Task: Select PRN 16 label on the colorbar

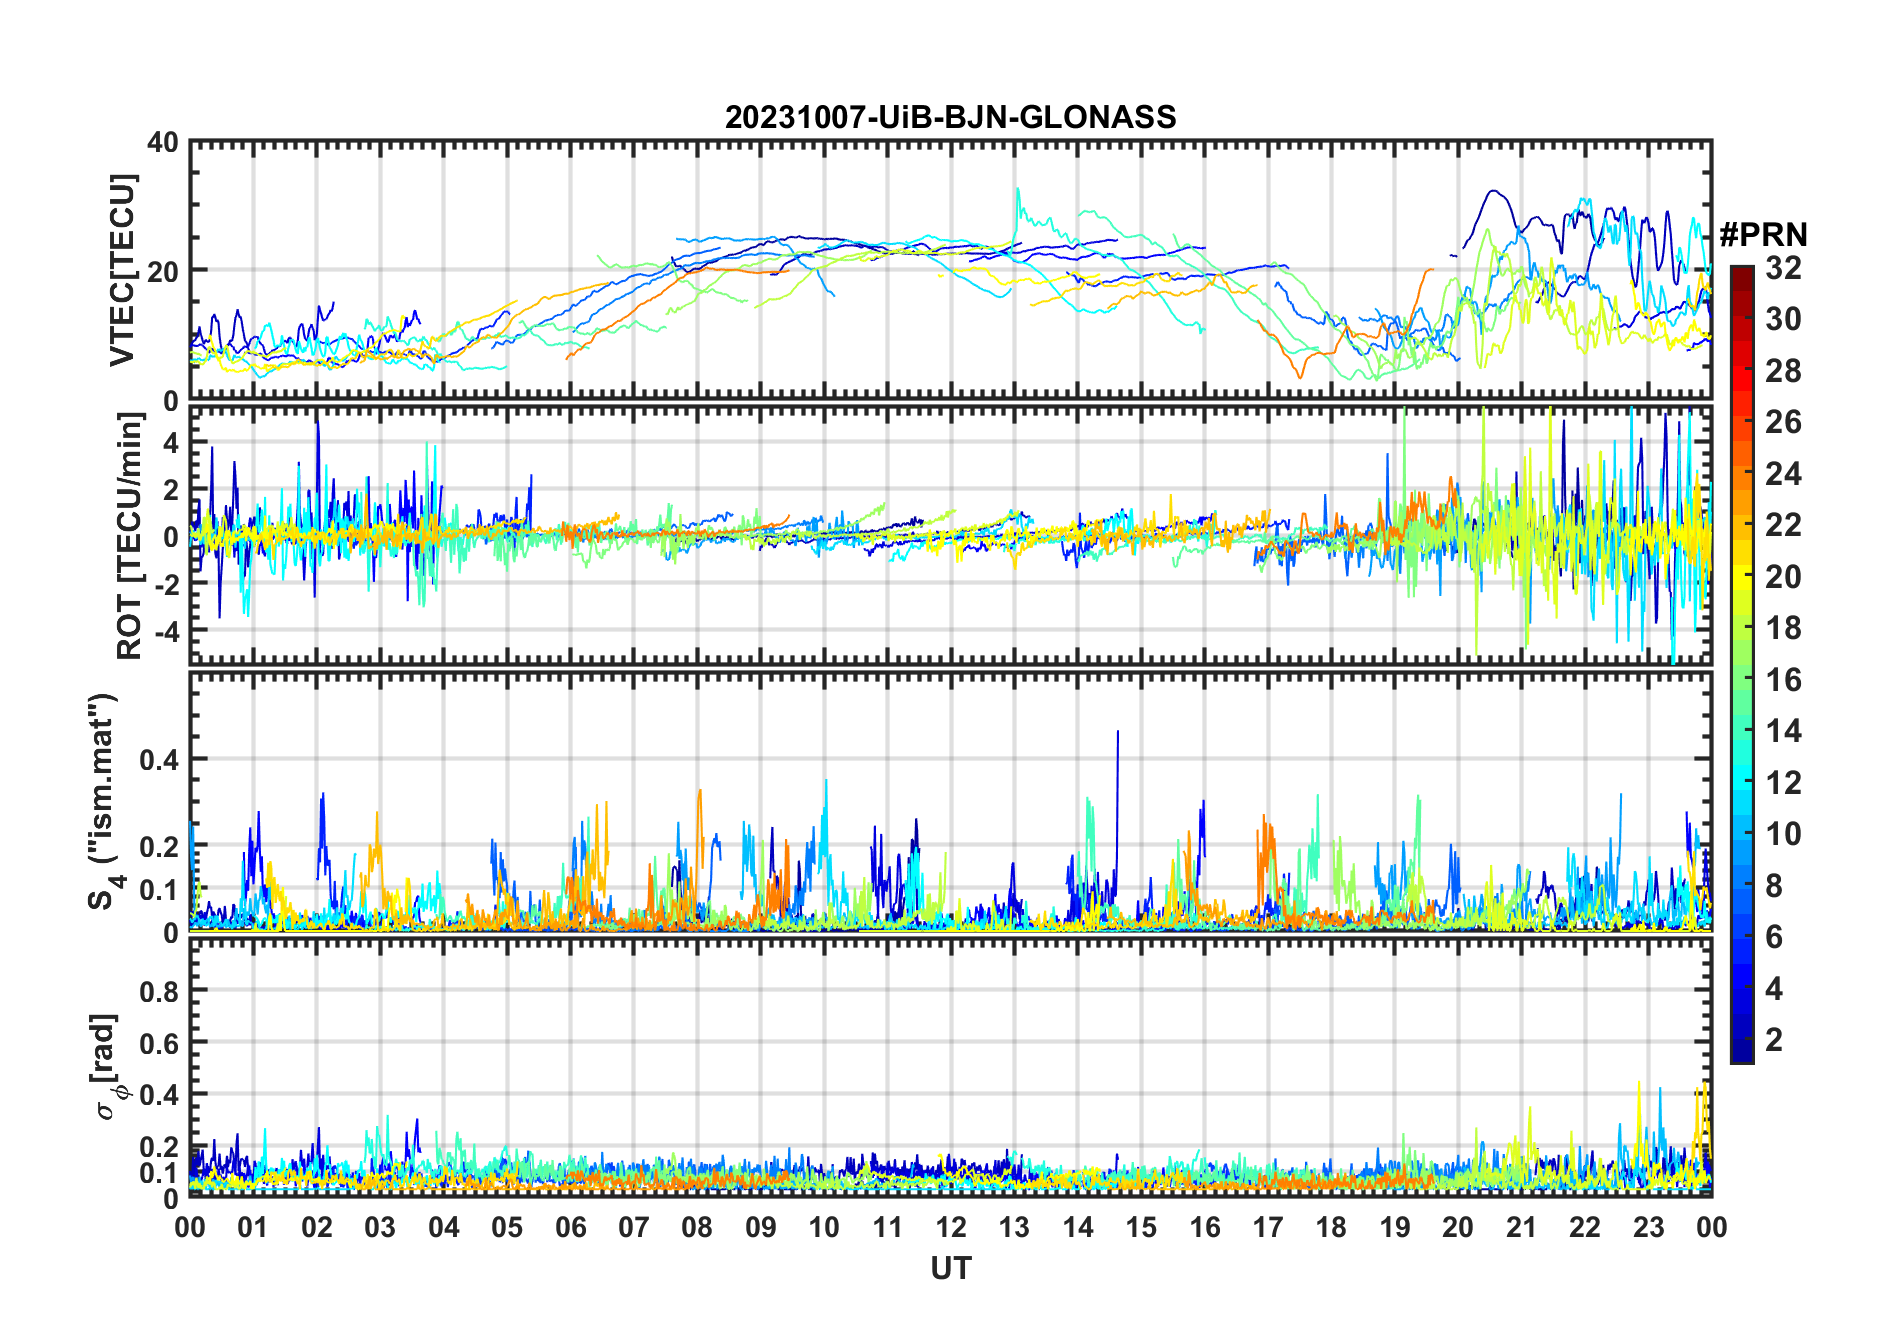Action: tap(1783, 680)
